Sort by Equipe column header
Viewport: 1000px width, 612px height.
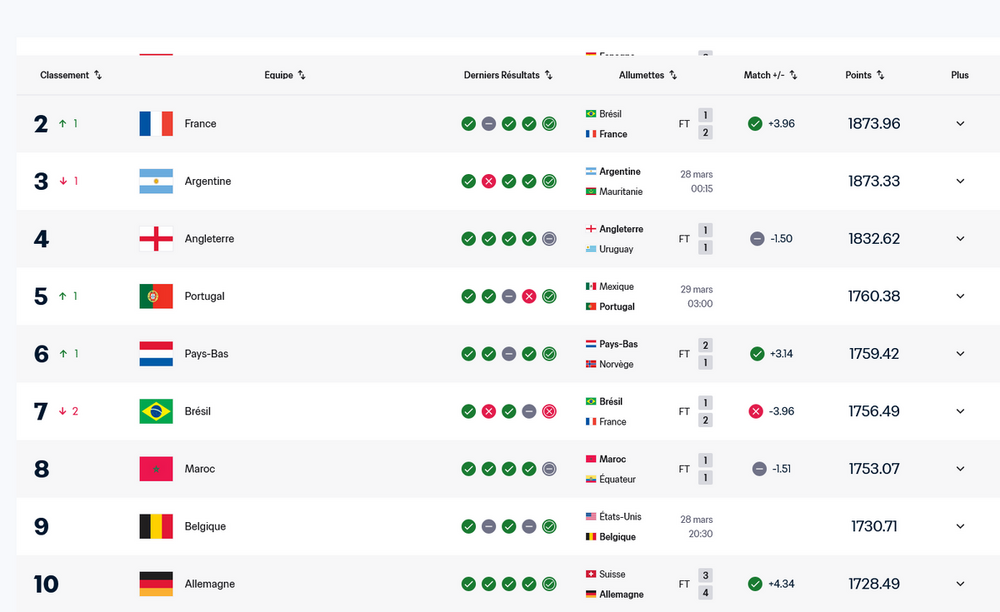[285, 75]
